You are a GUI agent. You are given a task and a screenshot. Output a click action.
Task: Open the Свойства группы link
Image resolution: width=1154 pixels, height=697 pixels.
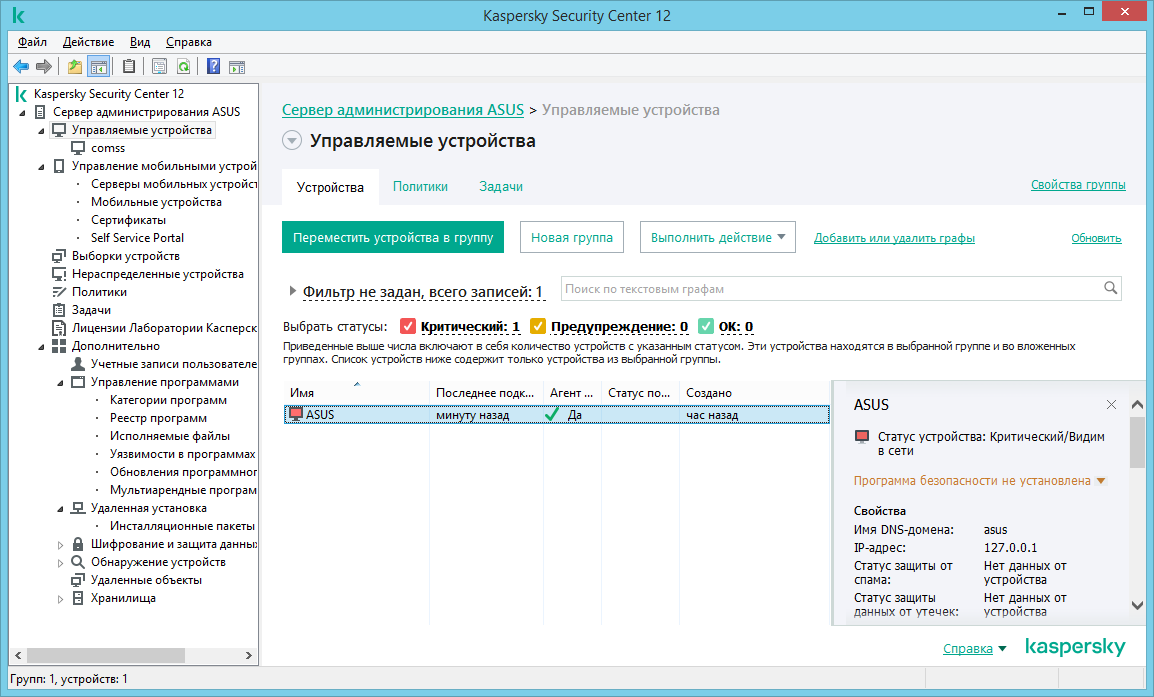click(x=1078, y=185)
